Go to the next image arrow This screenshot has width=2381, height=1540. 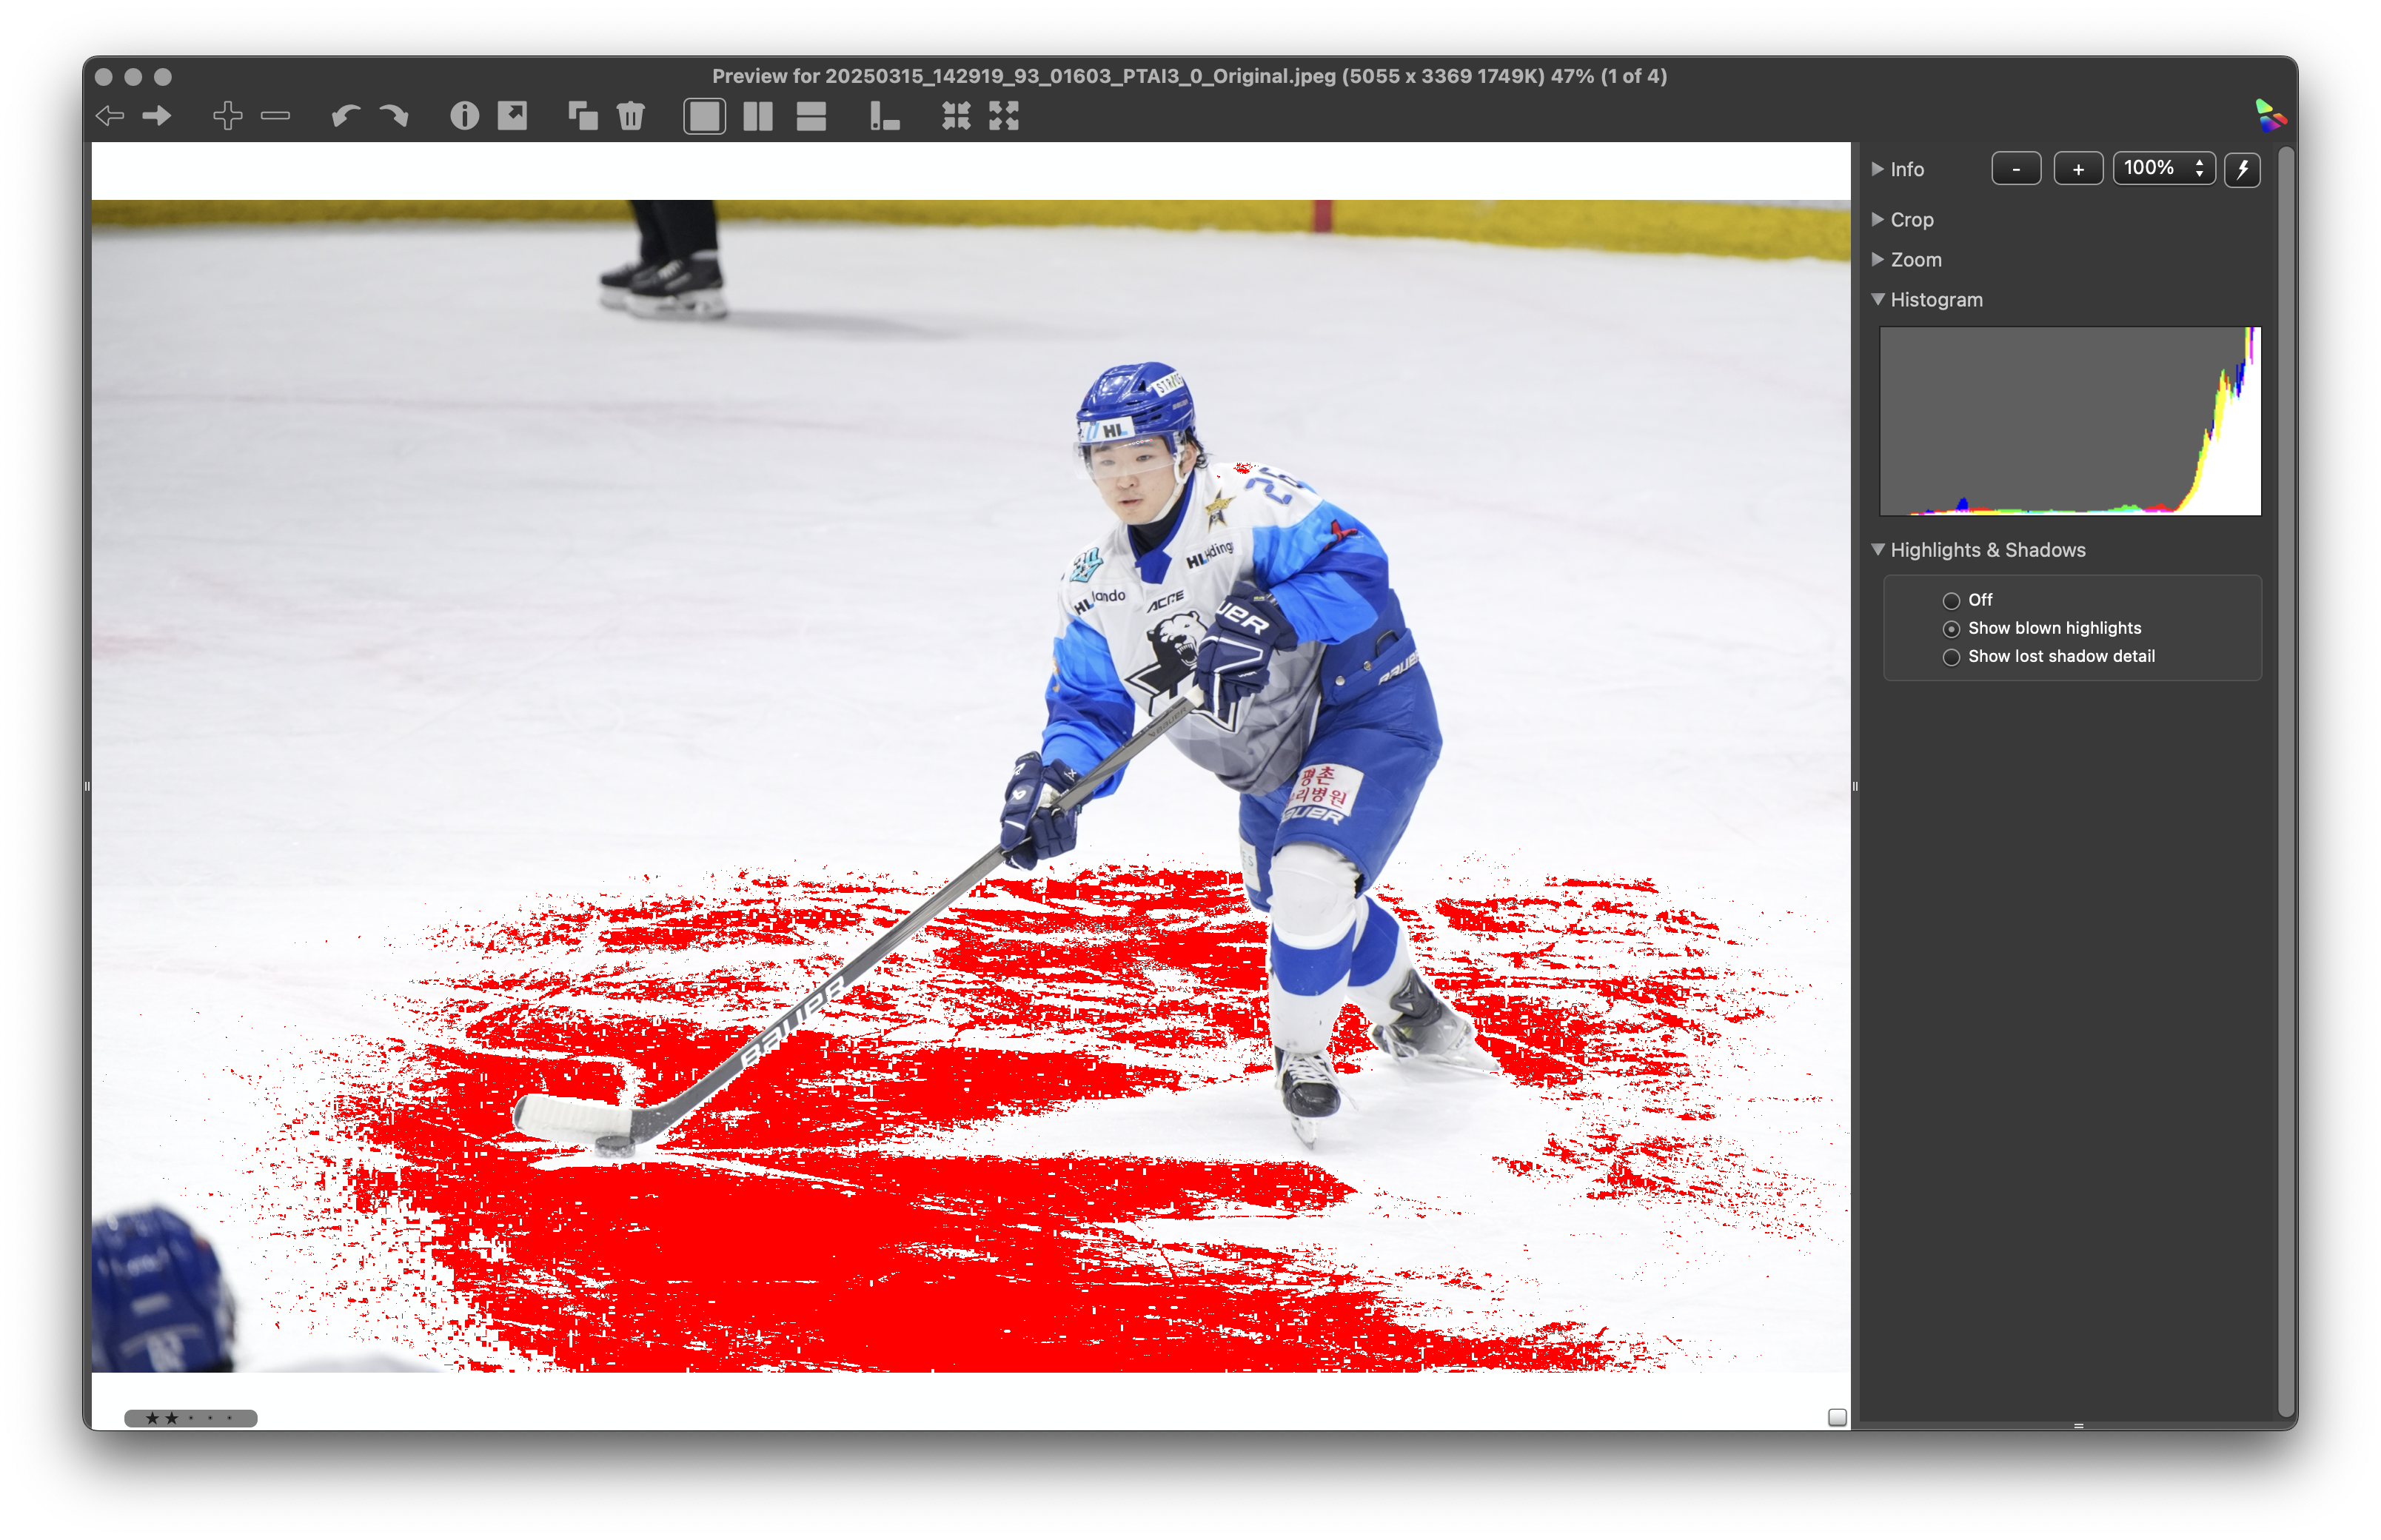coord(157,116)
